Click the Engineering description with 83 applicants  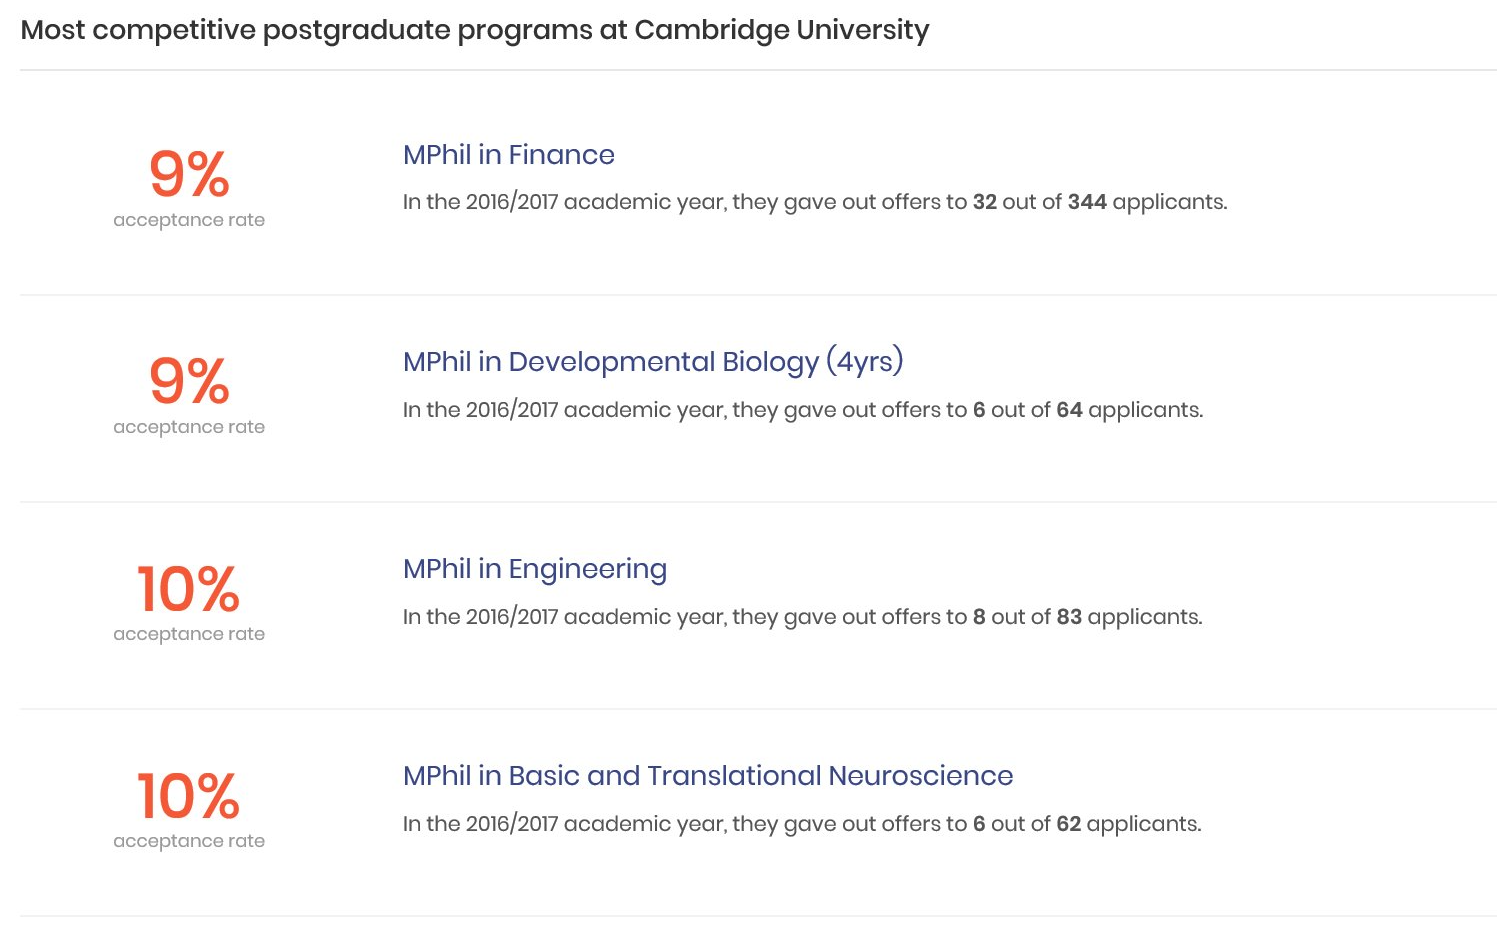tap(802, 617)
